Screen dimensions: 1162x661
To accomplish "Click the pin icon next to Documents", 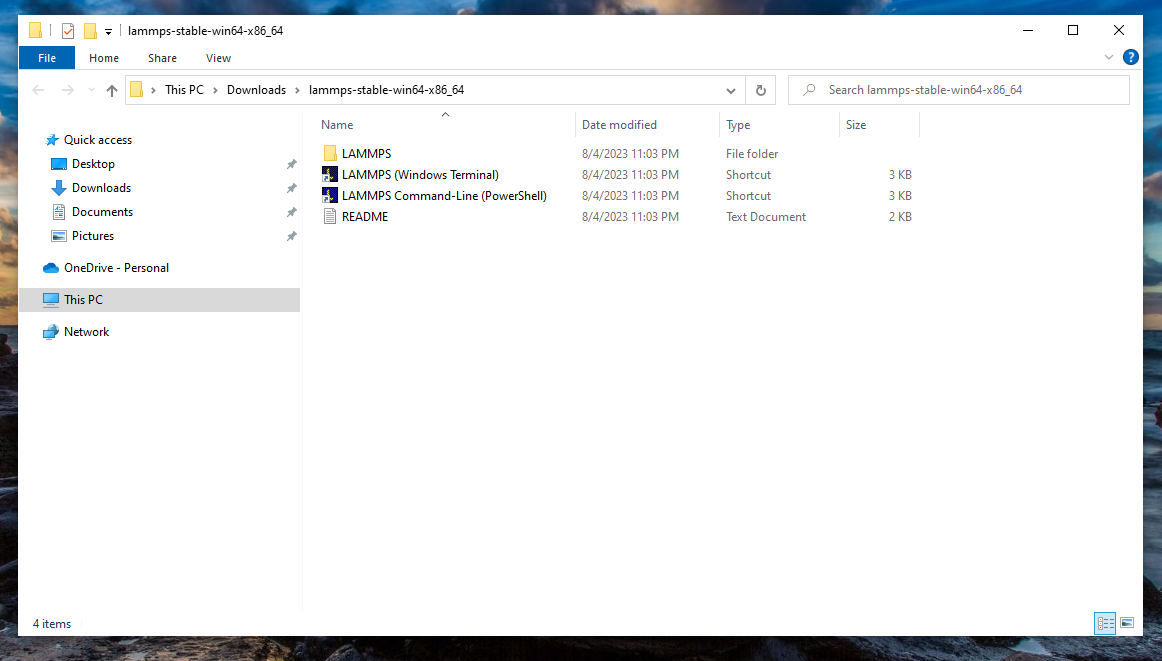I will 292,213.
